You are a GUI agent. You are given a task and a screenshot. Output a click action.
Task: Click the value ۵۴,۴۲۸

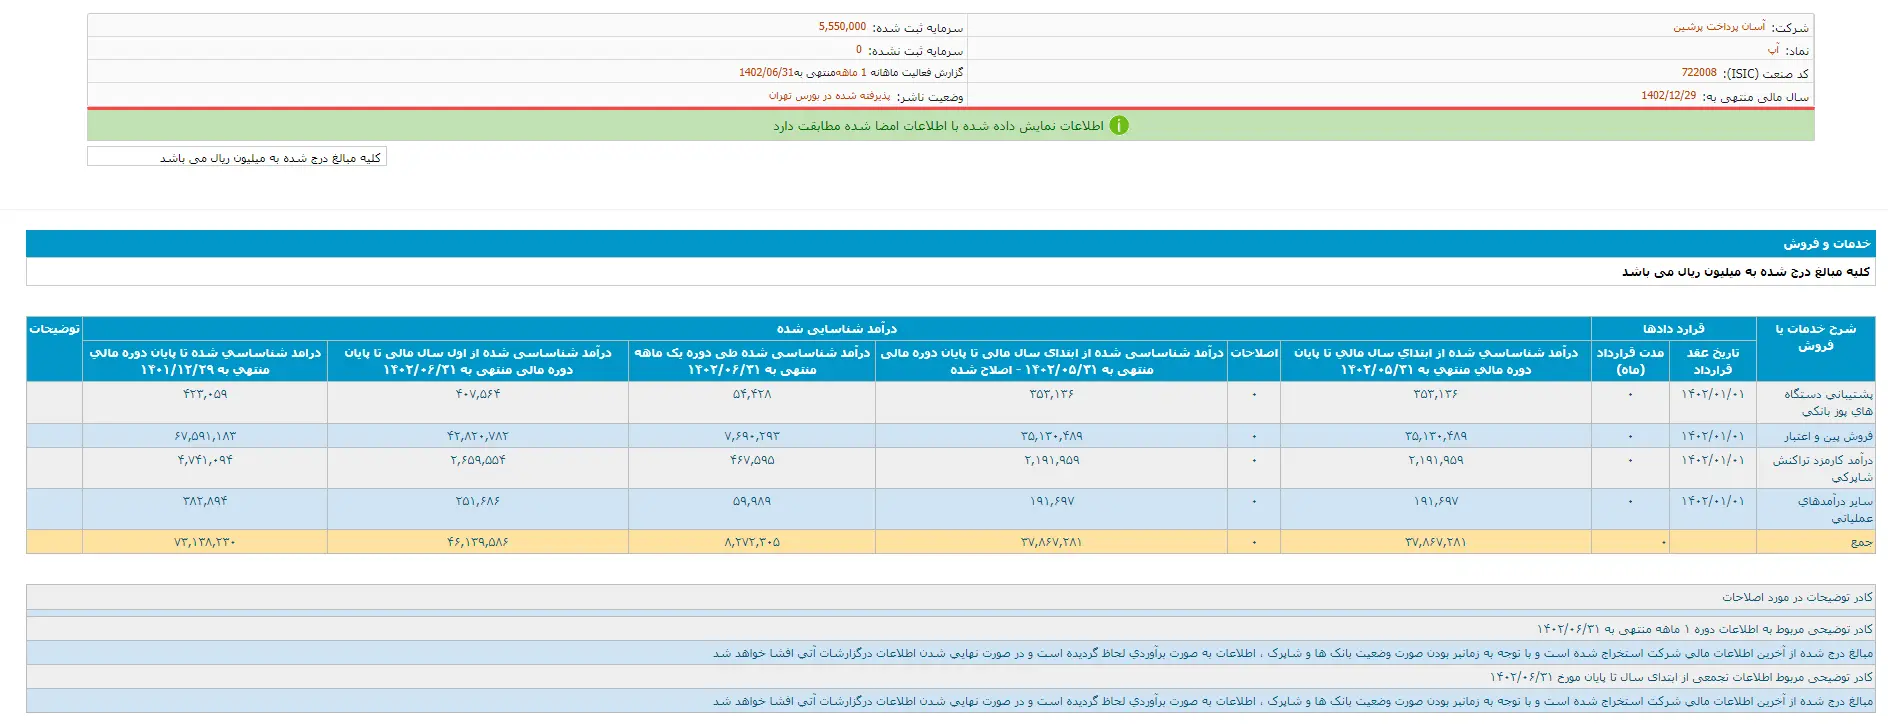click(x=752, y=394)
